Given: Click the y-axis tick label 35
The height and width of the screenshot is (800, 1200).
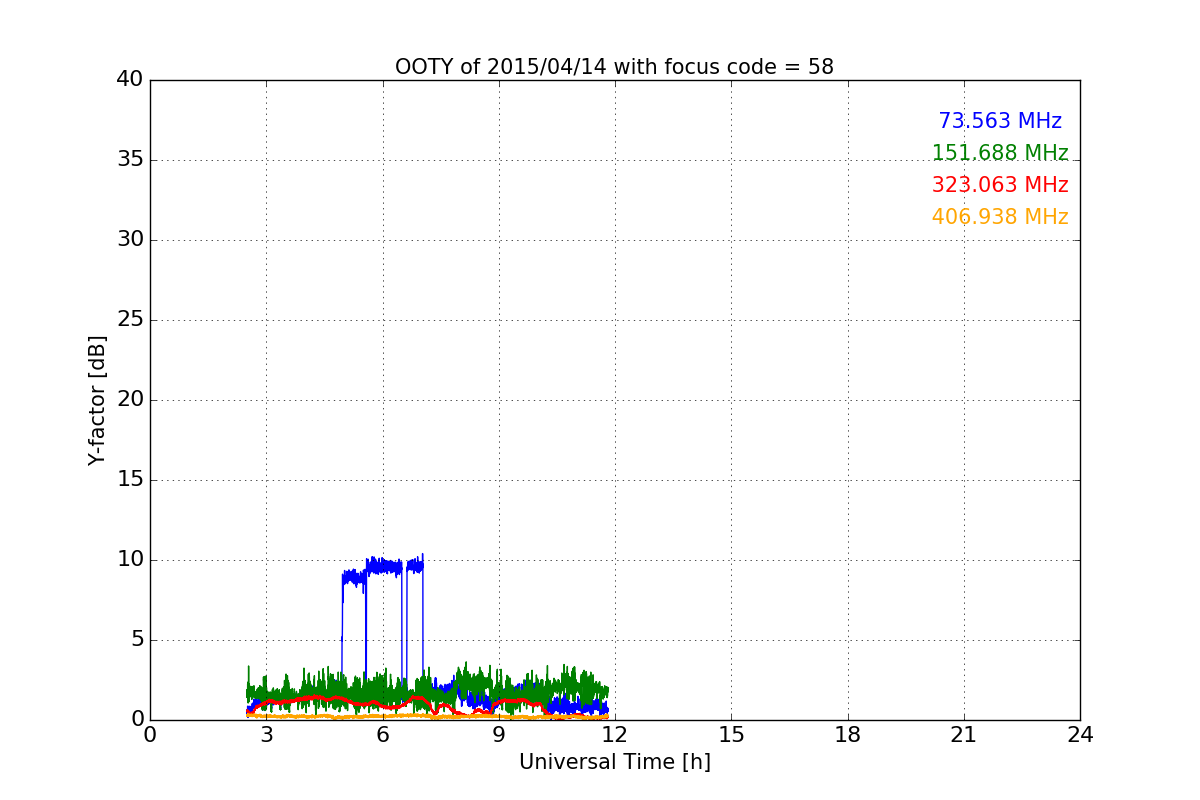Looking at the screenshot, I should [130, 159].
